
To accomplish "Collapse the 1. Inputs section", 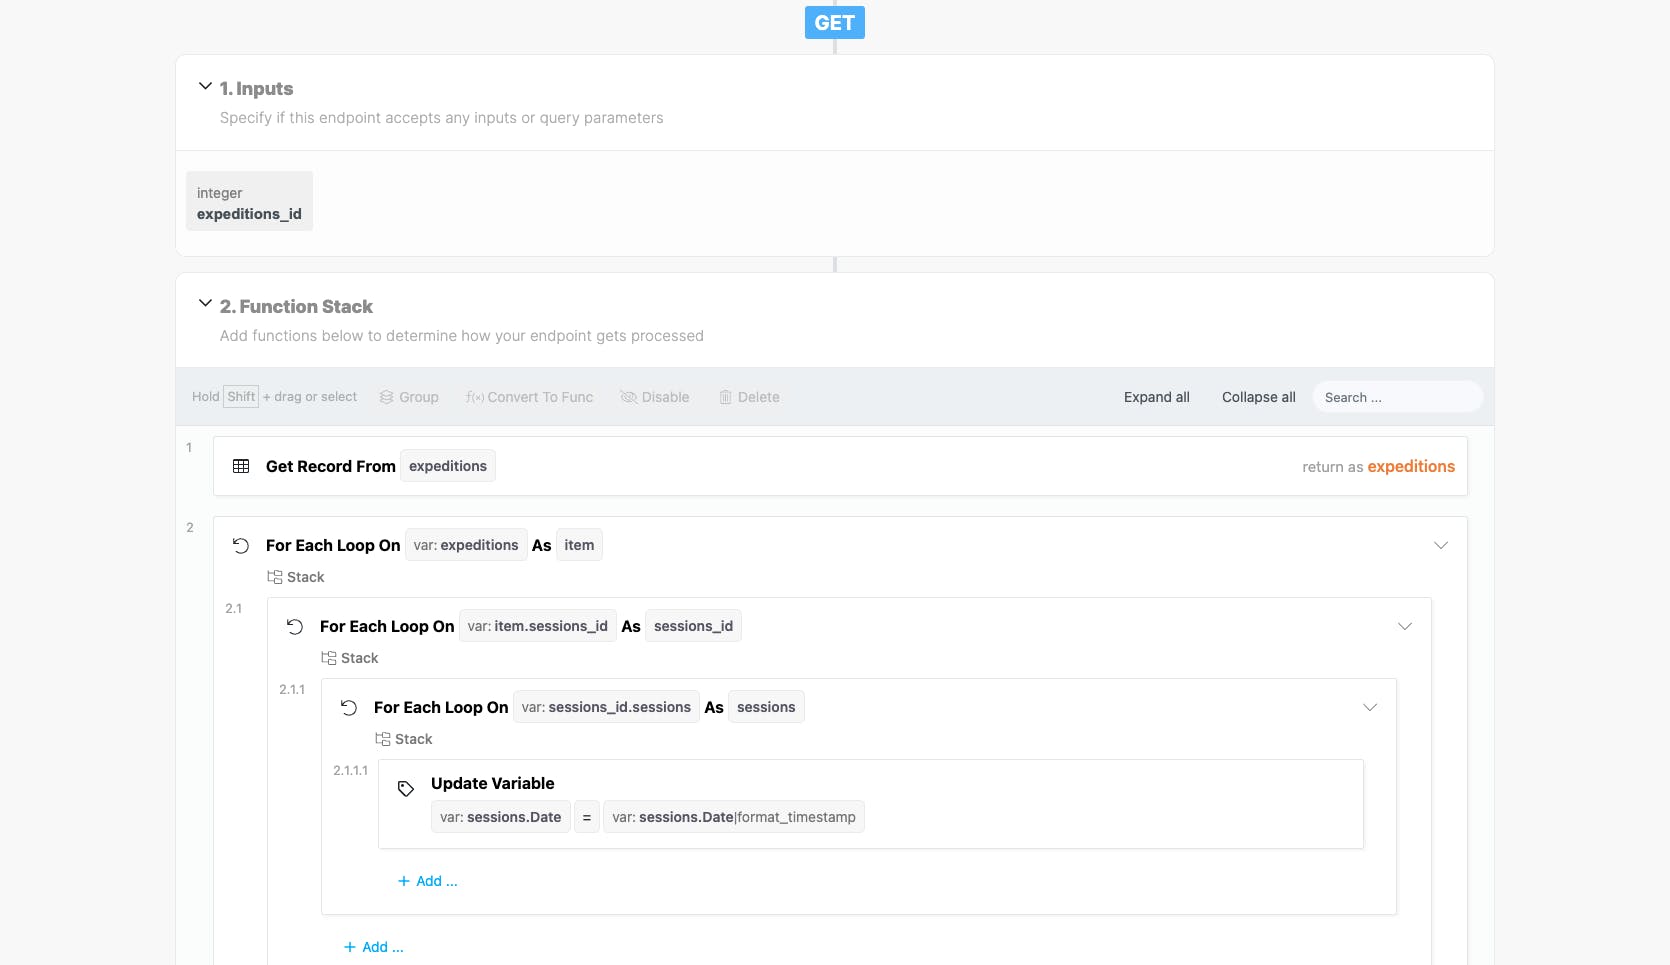I will 205,87.
